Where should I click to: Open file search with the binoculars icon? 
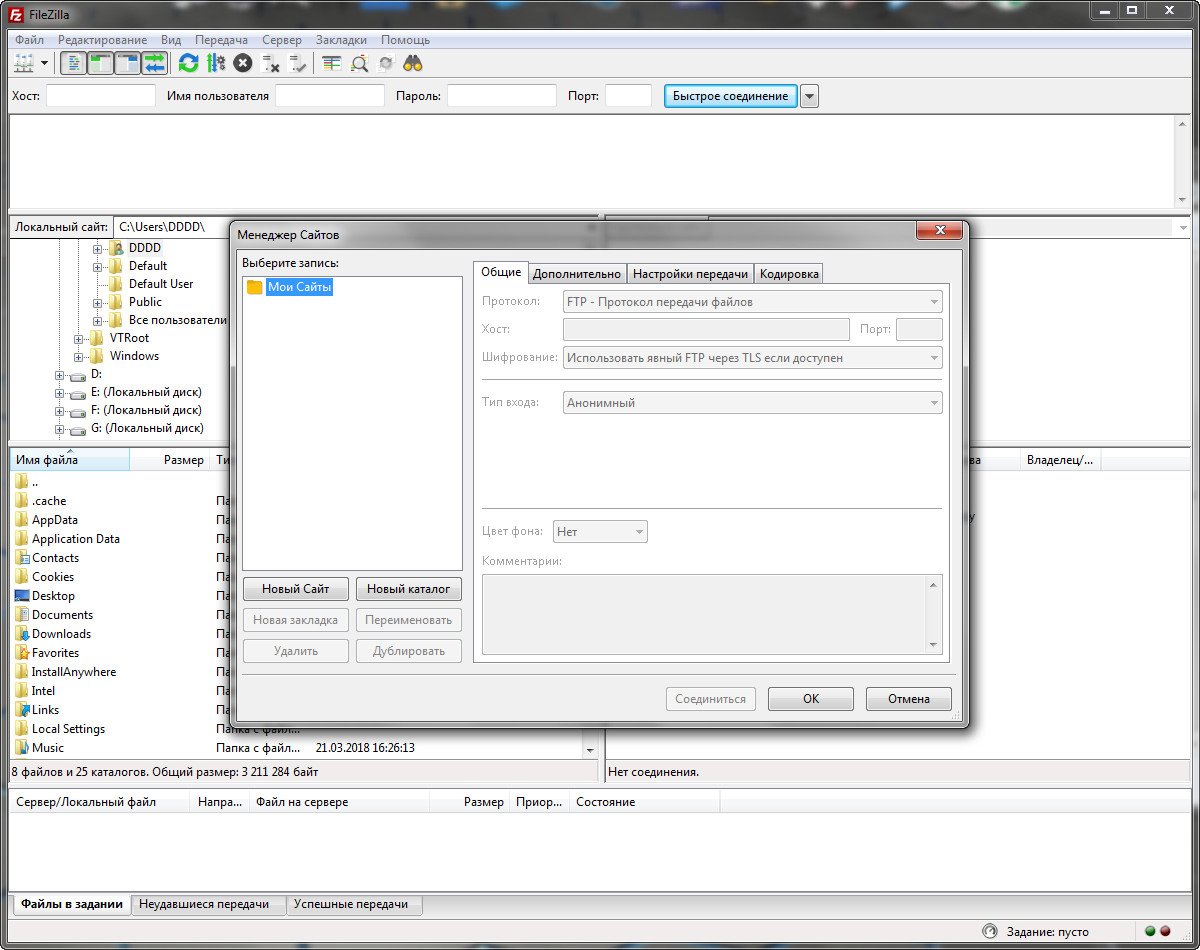pyautogui.click(x=413, y=63)
